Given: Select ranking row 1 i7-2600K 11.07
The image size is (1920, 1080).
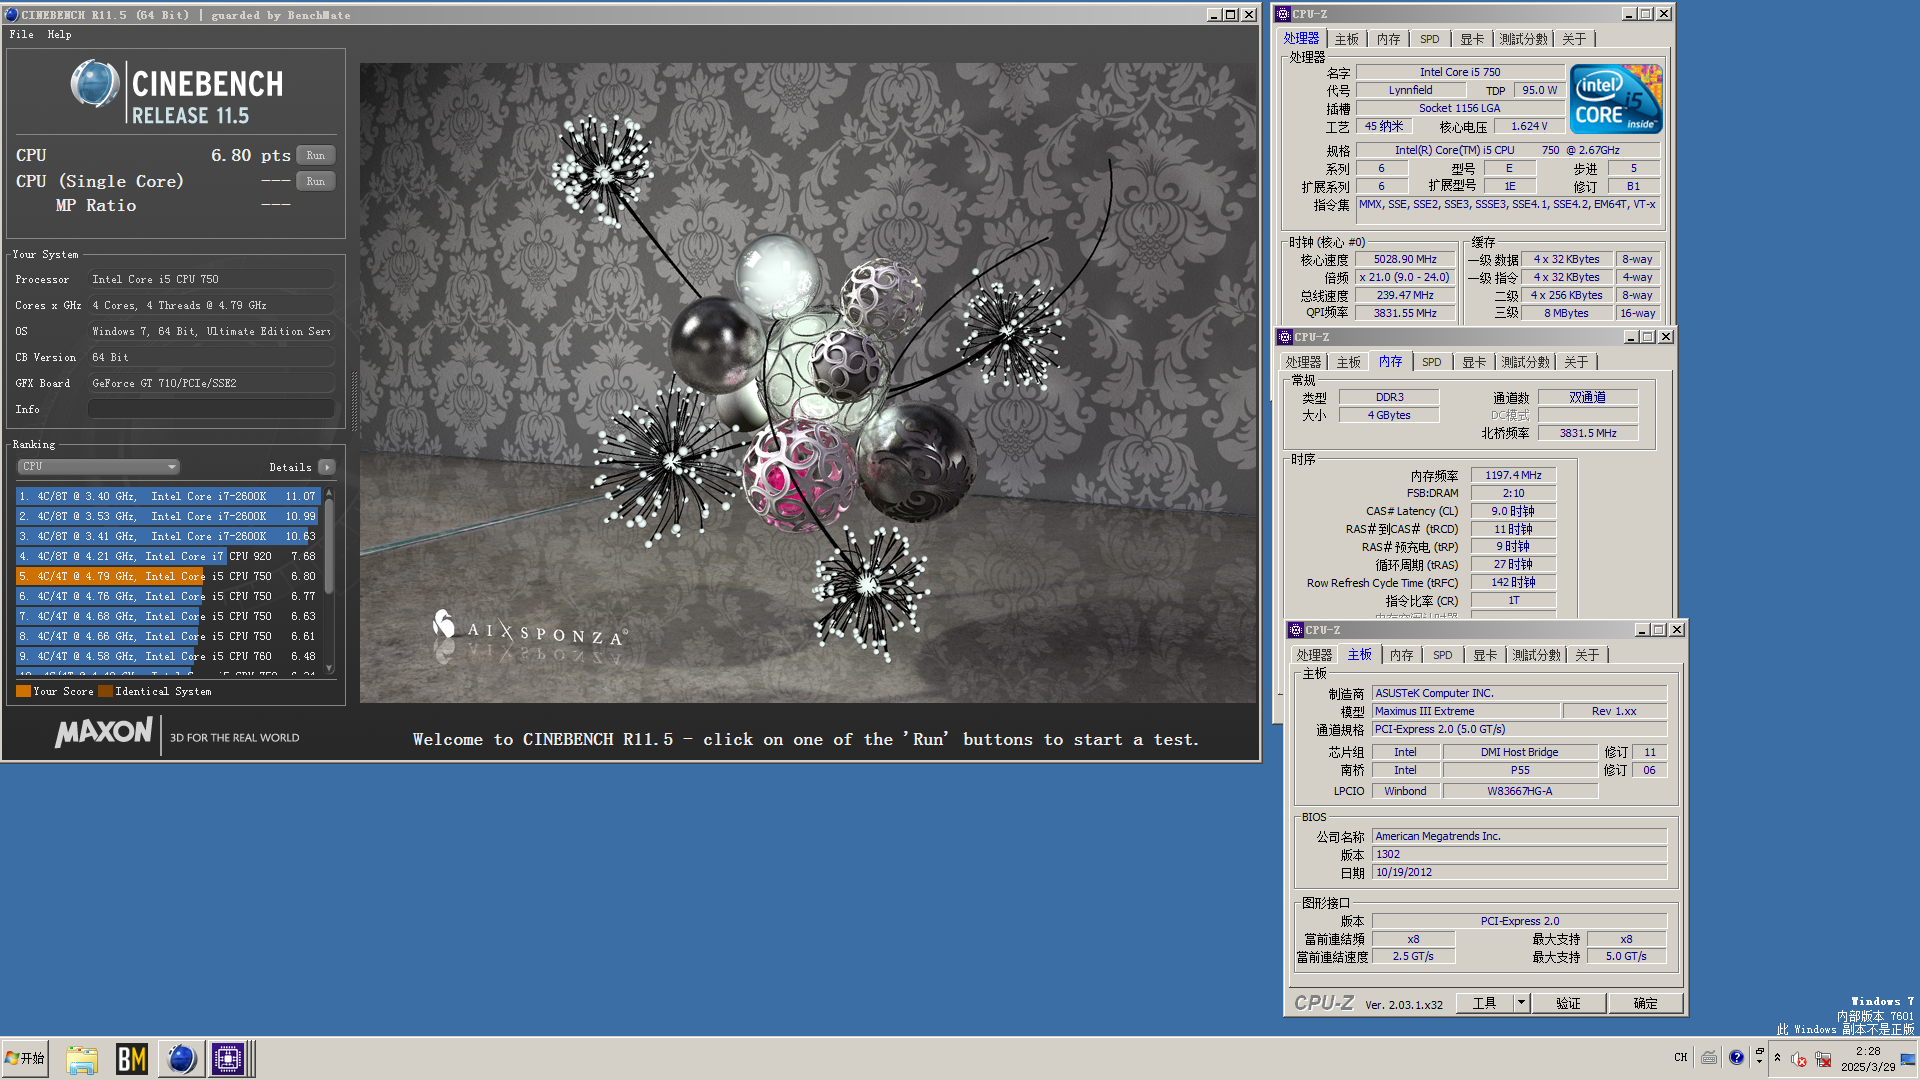Looking at the screenshot, I should [167, 496].
